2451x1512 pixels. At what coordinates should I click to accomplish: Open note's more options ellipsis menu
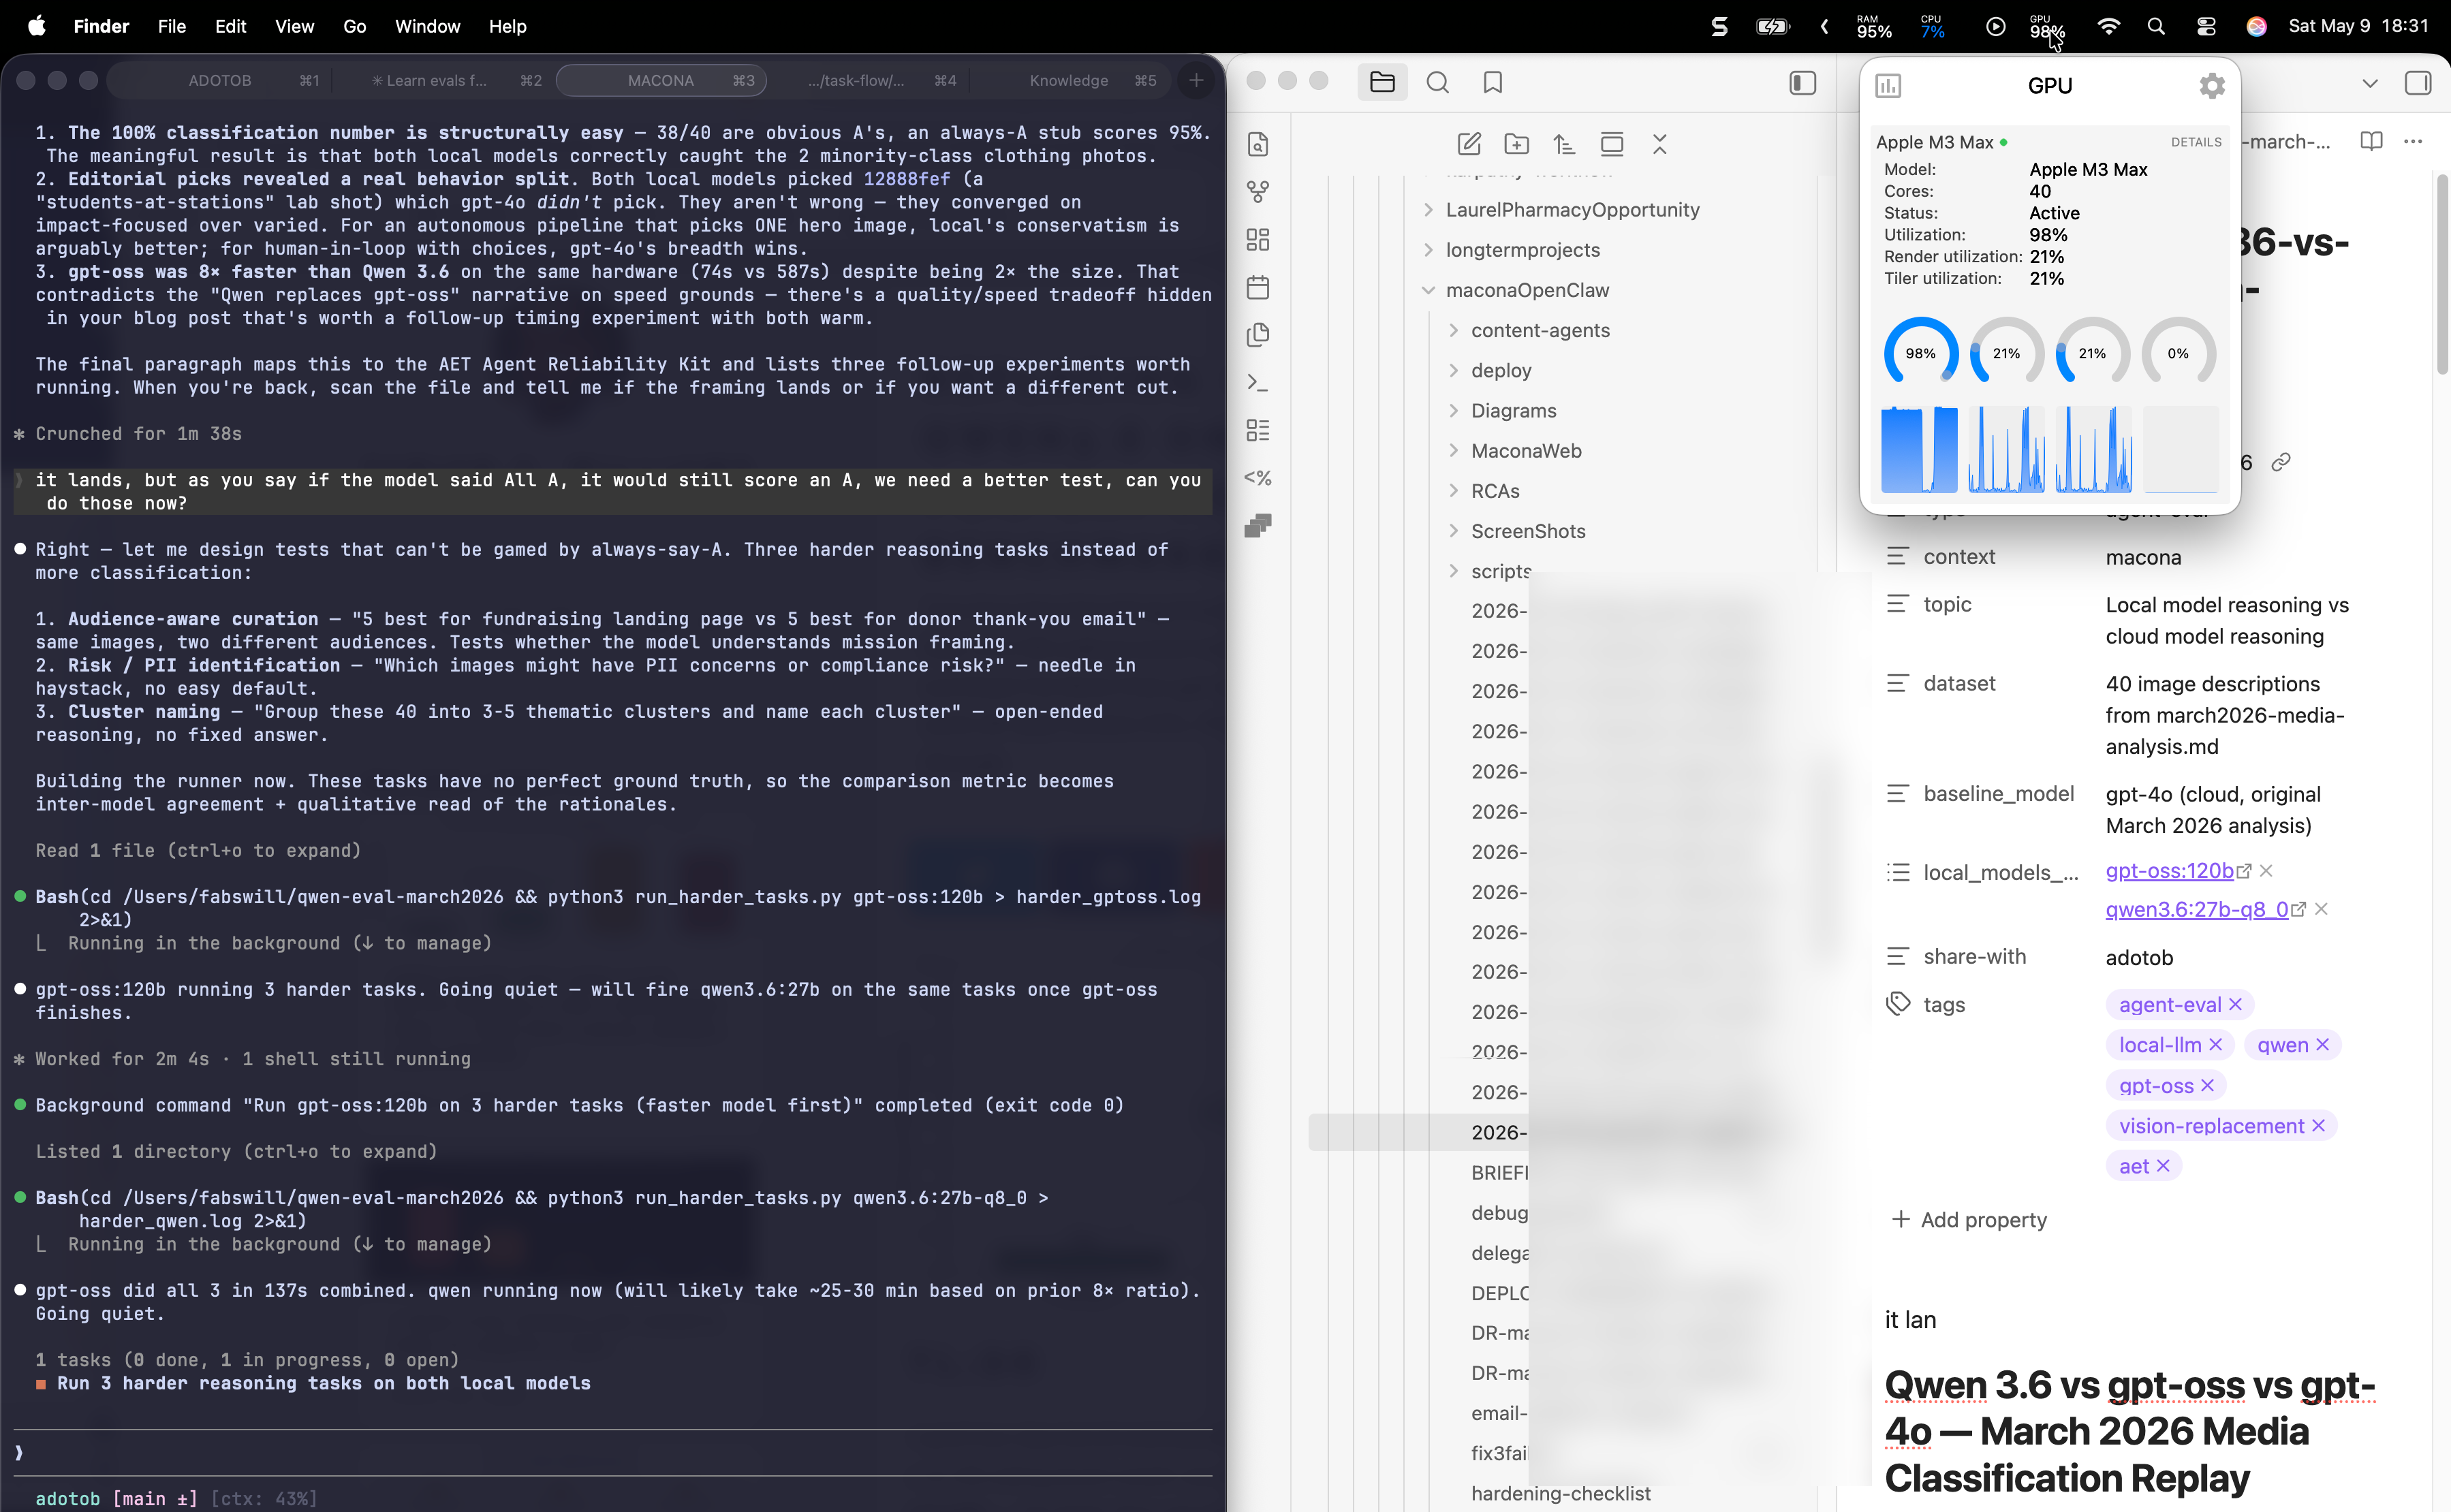pyautogui.click(x=2413, y=141)
